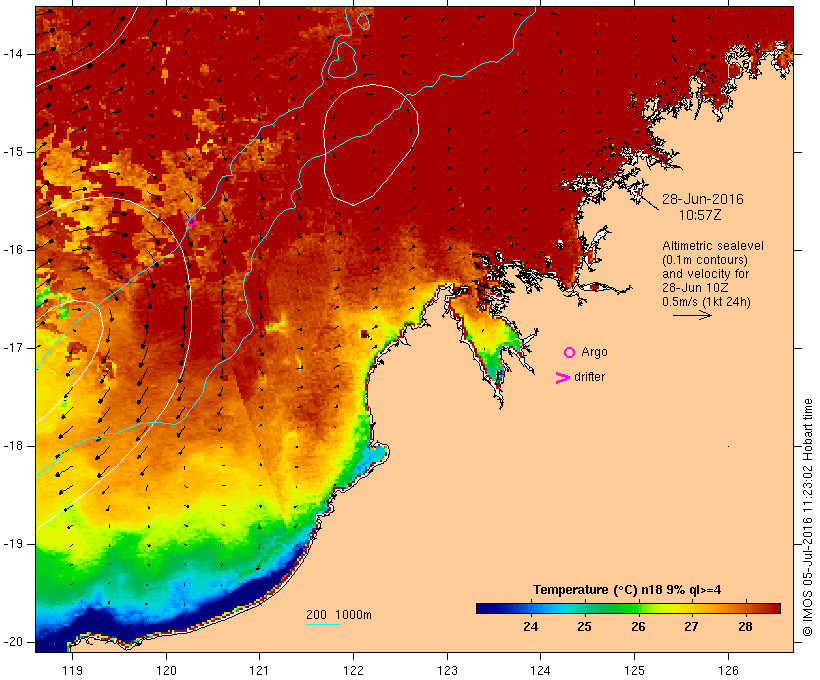This screenshot has height=680, width=820.
Task: Click the latitude axis label '-14'
Action: click(x=13, y=54)
